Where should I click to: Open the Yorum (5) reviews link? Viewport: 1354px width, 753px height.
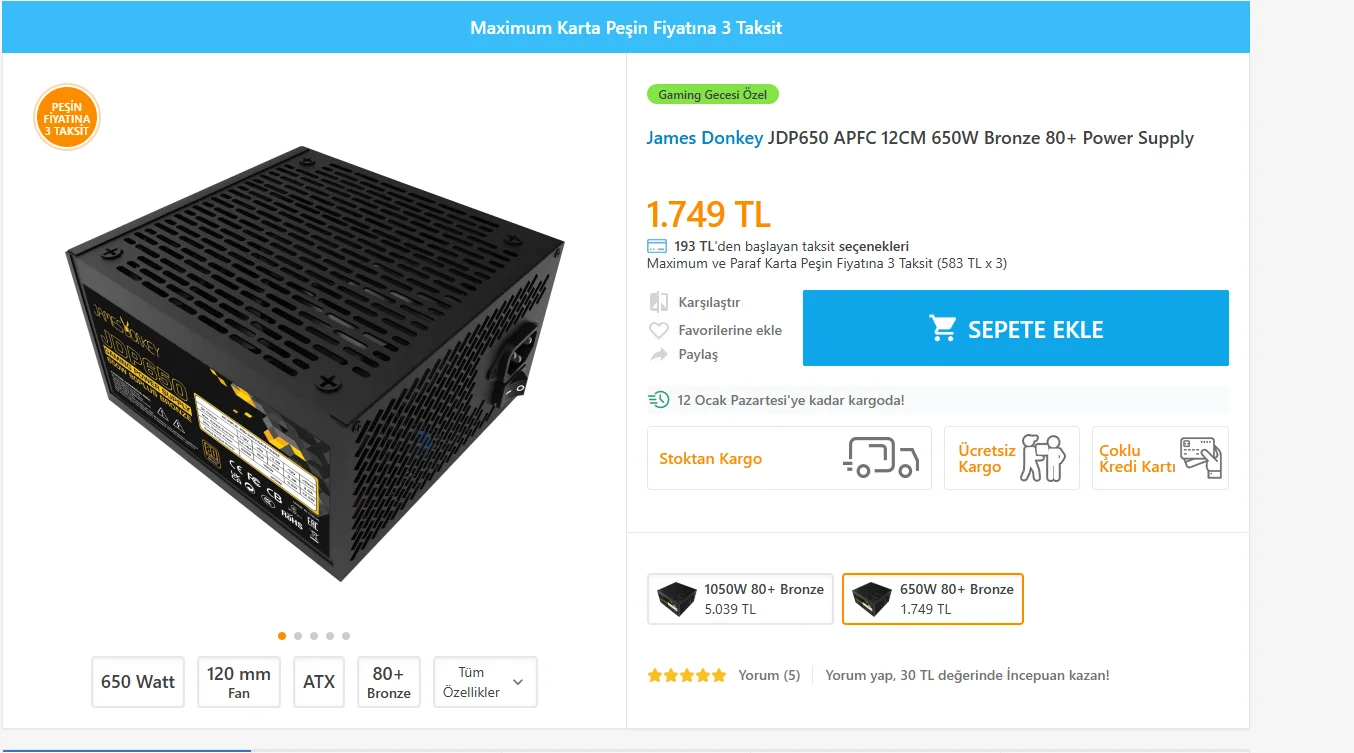pyautogui.click(x=769, y=675)
